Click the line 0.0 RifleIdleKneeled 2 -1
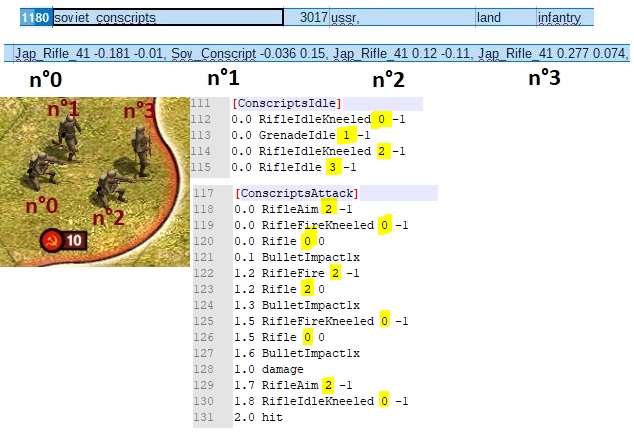 click(318, 151)
